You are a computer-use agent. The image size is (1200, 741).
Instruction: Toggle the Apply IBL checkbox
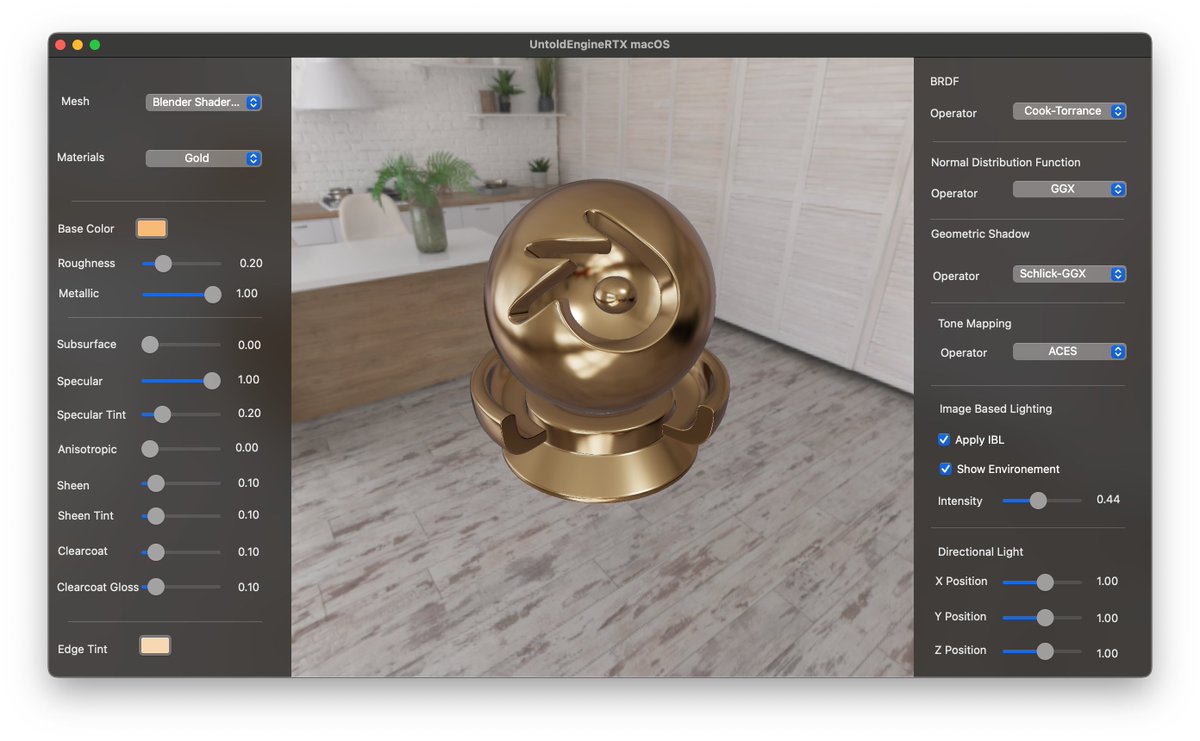click(944, 440)
